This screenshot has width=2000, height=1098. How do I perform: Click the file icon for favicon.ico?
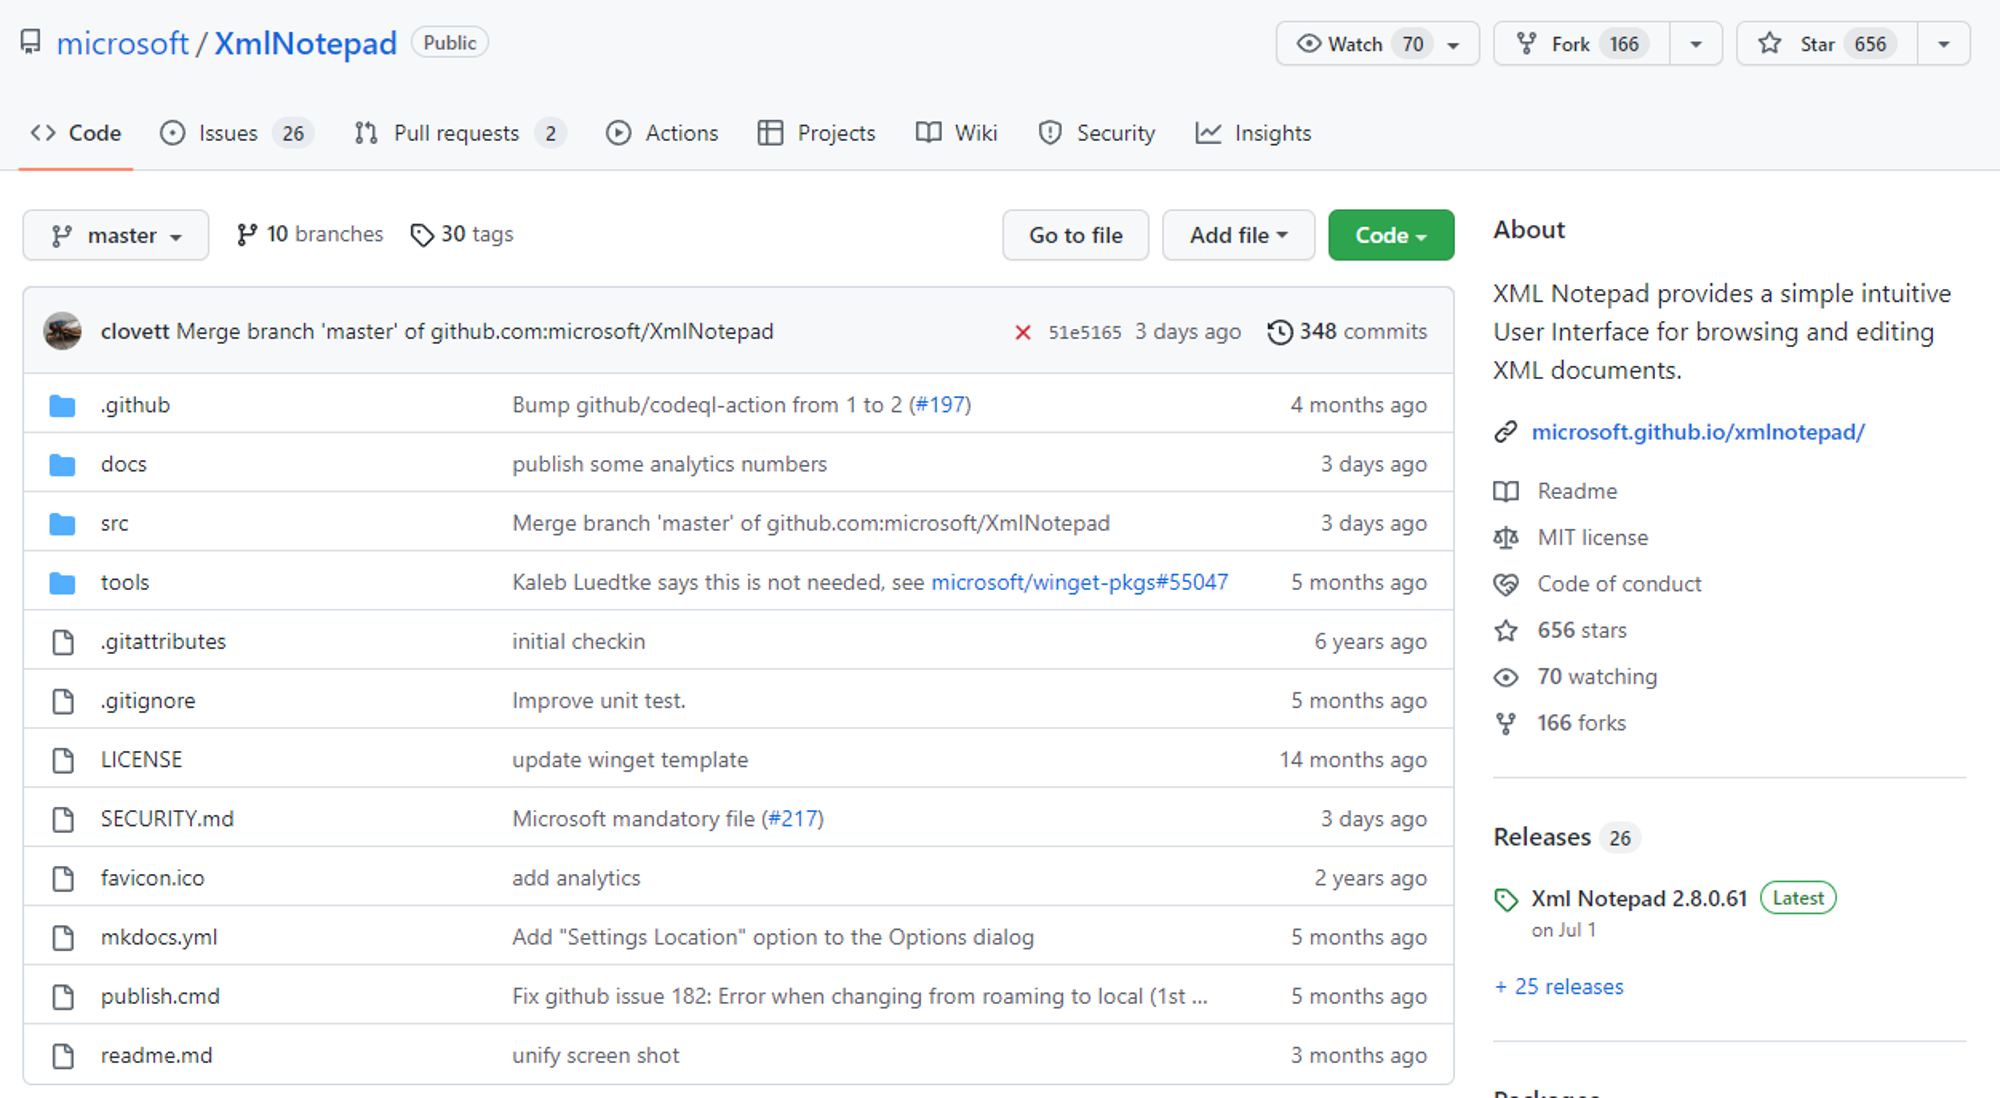63,878
